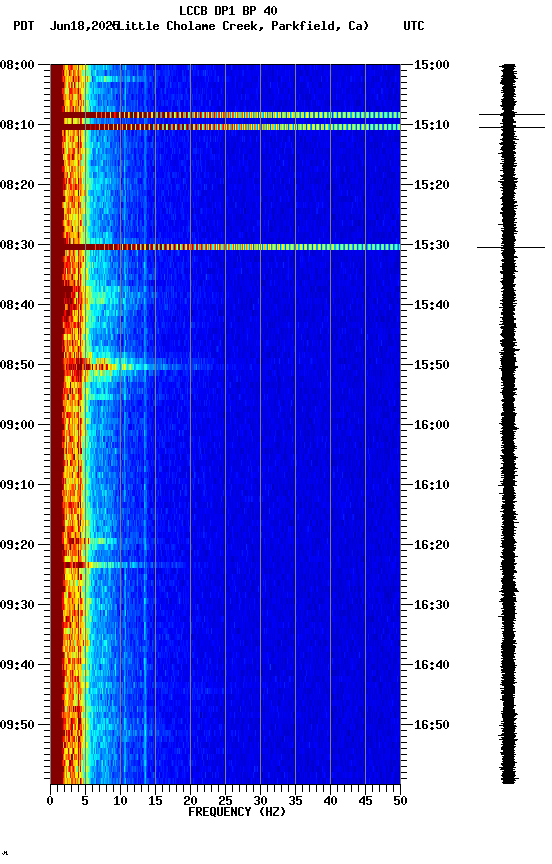Viewport: 552px width, 864px height.
Task: Click the "FREQUENCY (HZ)" axis label
Action: tap(237, 812)
